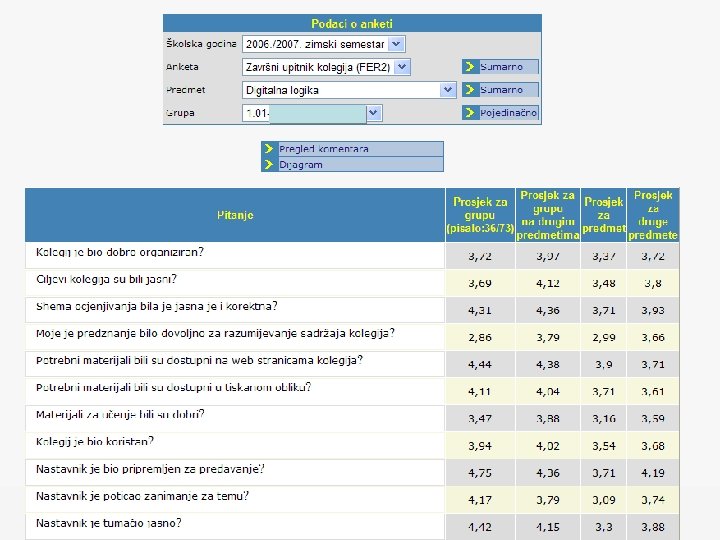This screenshot has height=540, width=720.
Task: Click arrow icon beside Pregled komentara
Action: 269,149
